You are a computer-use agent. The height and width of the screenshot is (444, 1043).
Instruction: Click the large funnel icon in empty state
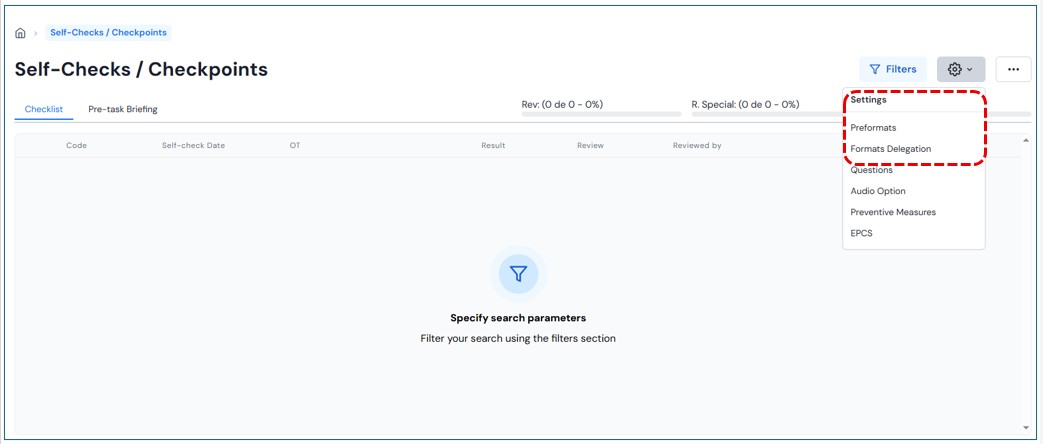tap(518, 273)
